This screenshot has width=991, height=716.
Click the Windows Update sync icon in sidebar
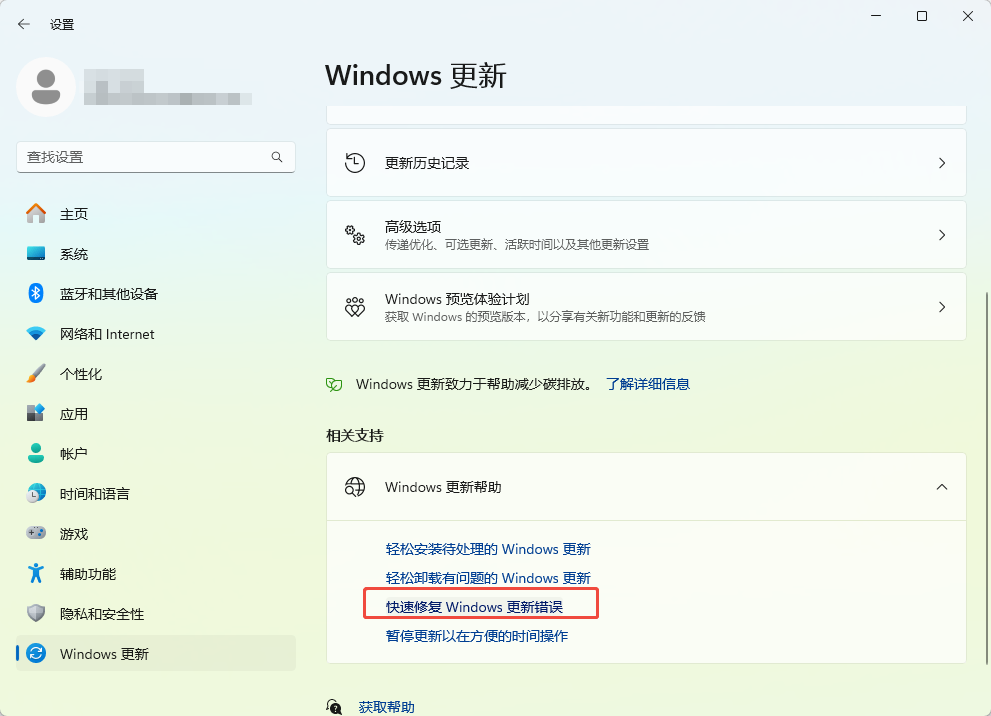36,653
